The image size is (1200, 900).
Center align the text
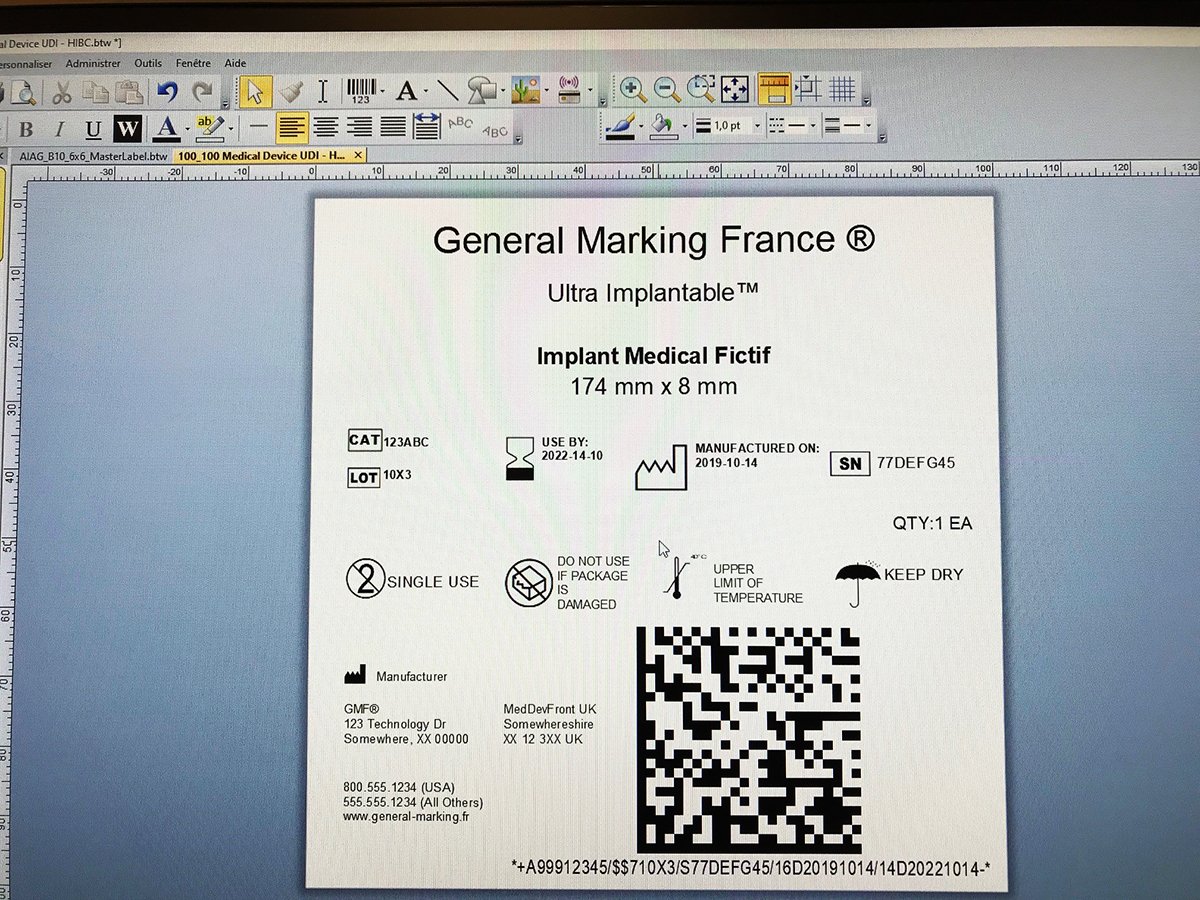[325, 127]
